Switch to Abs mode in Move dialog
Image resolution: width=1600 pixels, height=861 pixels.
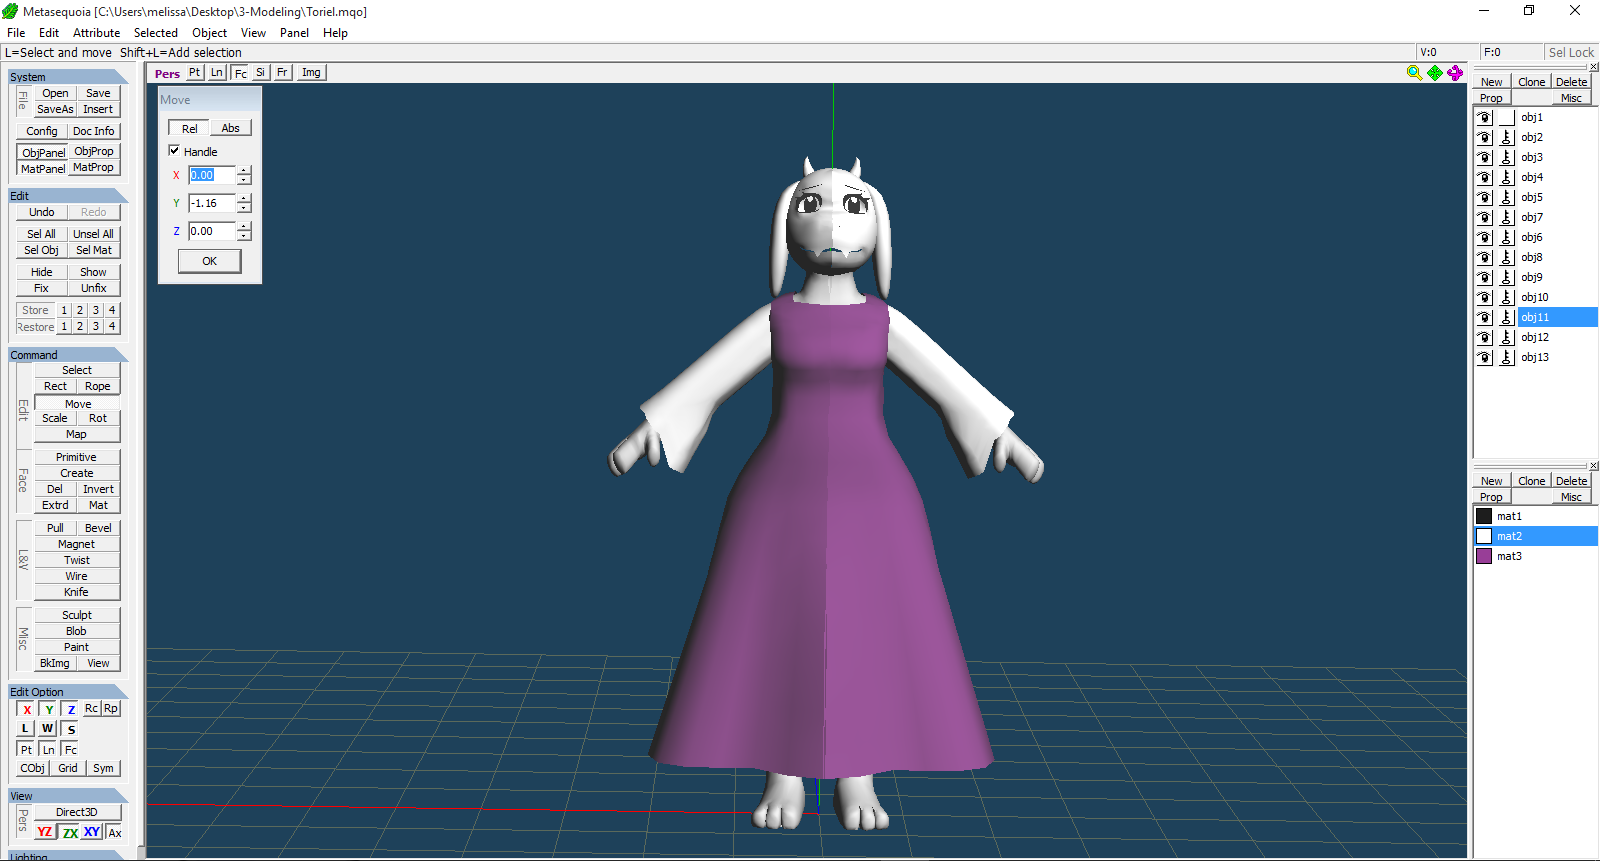(x=230, y=128)
